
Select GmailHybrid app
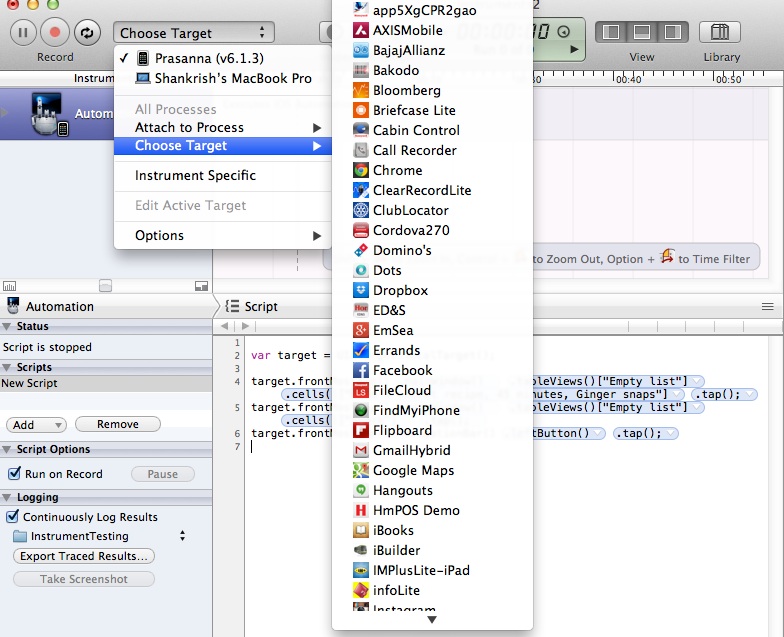[x=432, y=450]
